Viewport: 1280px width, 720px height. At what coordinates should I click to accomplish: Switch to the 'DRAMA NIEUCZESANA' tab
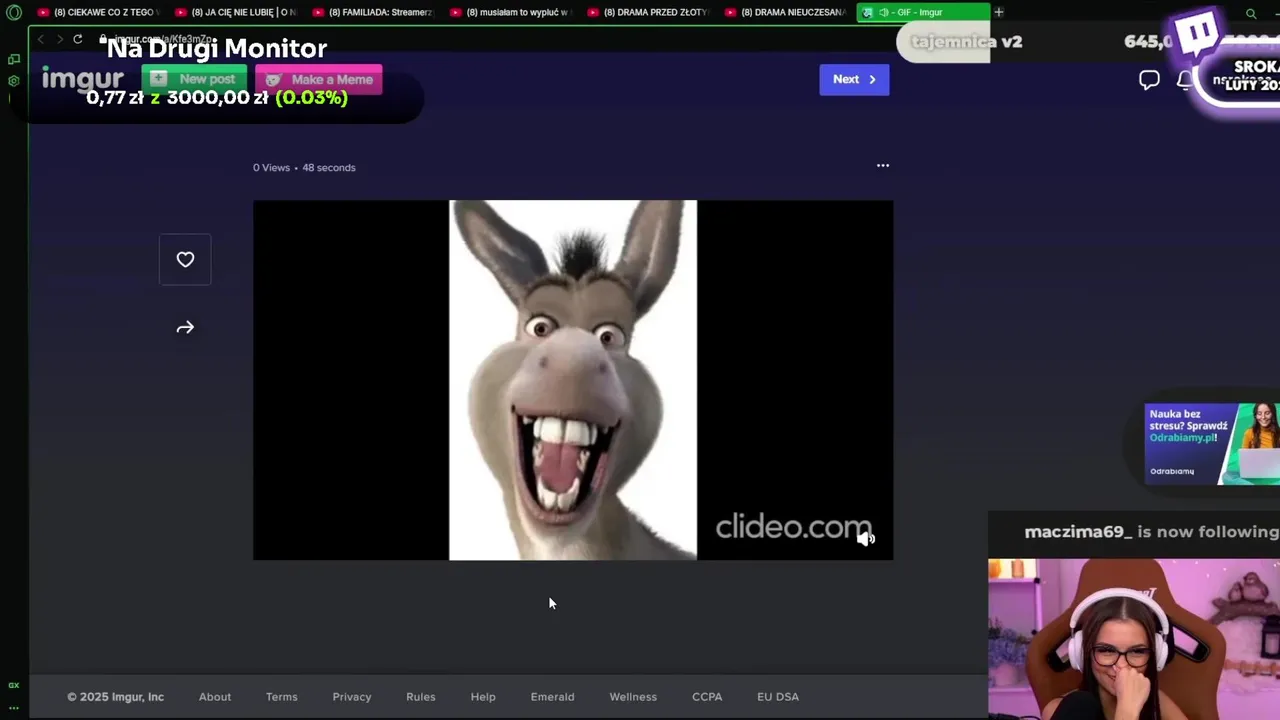coord(784,12)
